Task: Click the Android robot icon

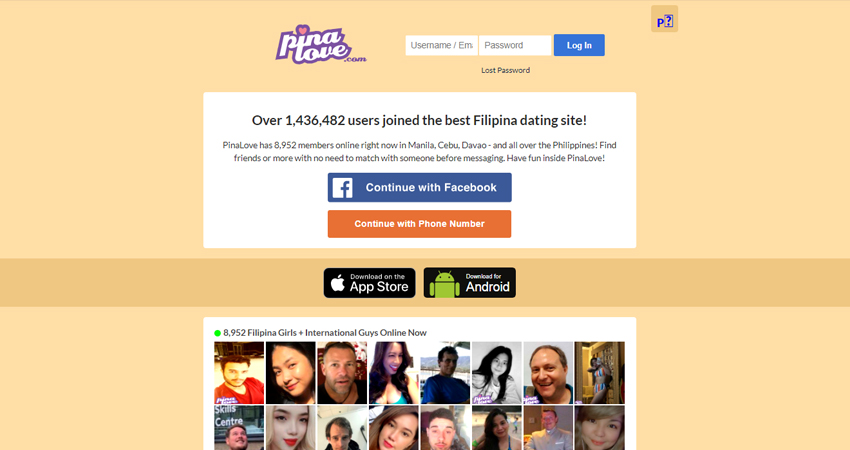Action: point(444,284)
